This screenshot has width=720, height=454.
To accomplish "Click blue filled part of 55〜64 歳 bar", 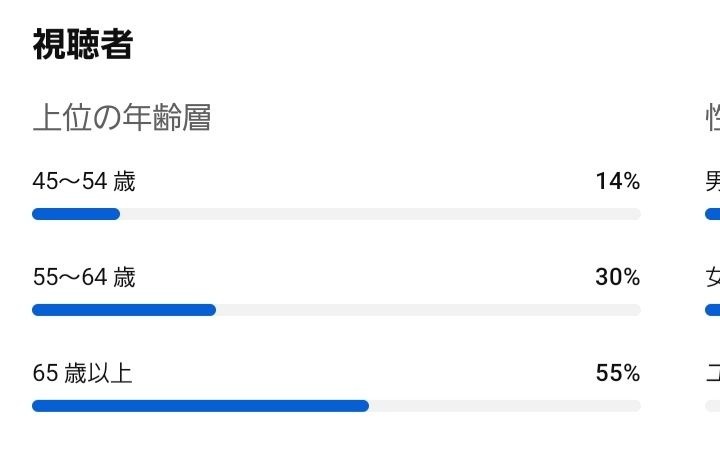I will [x=124, y=310].
